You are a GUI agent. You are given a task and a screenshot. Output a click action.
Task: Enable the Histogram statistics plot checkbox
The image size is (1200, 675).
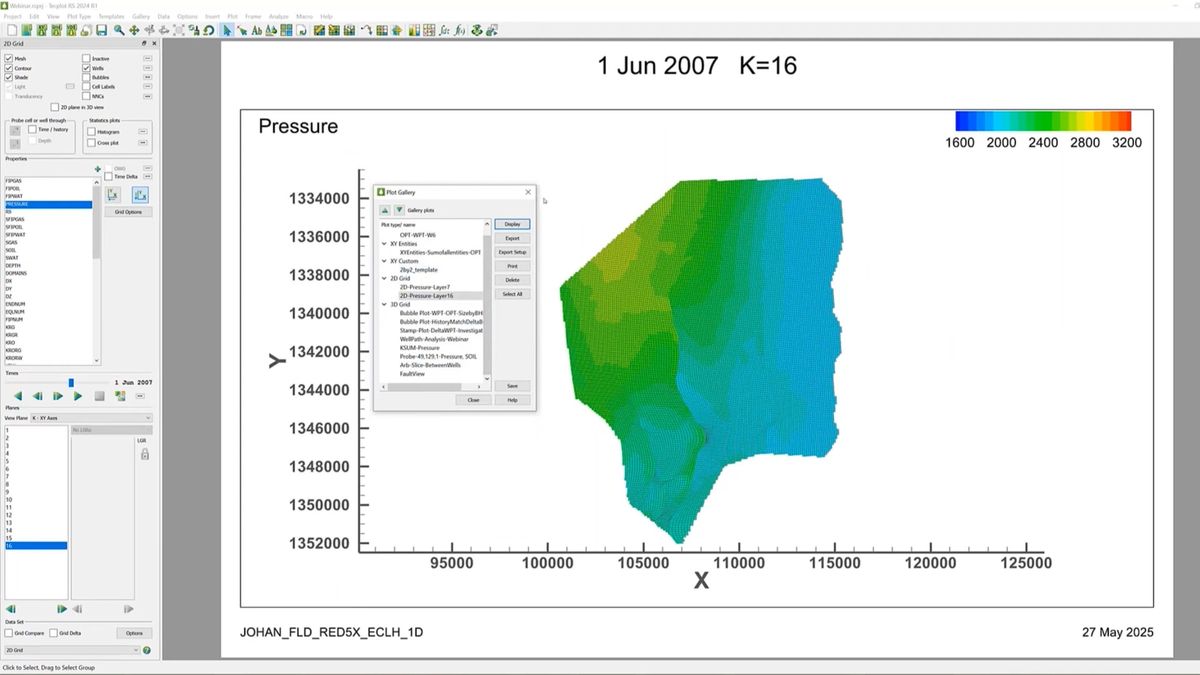point(92,131)
